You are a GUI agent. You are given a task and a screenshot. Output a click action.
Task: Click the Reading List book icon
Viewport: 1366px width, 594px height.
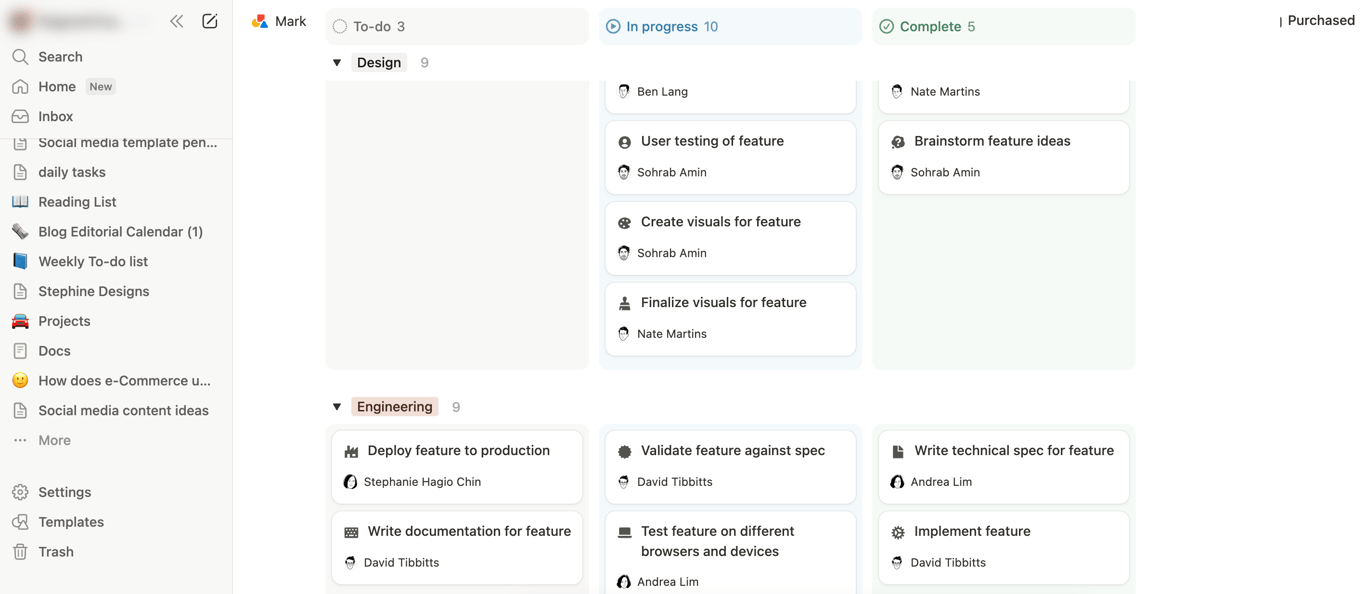20,202
